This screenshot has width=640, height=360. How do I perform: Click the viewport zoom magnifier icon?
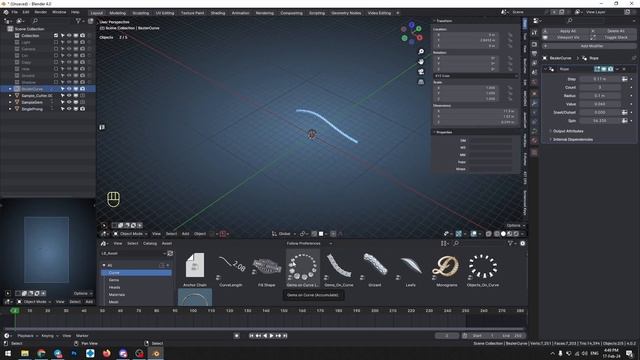[421, 52]
